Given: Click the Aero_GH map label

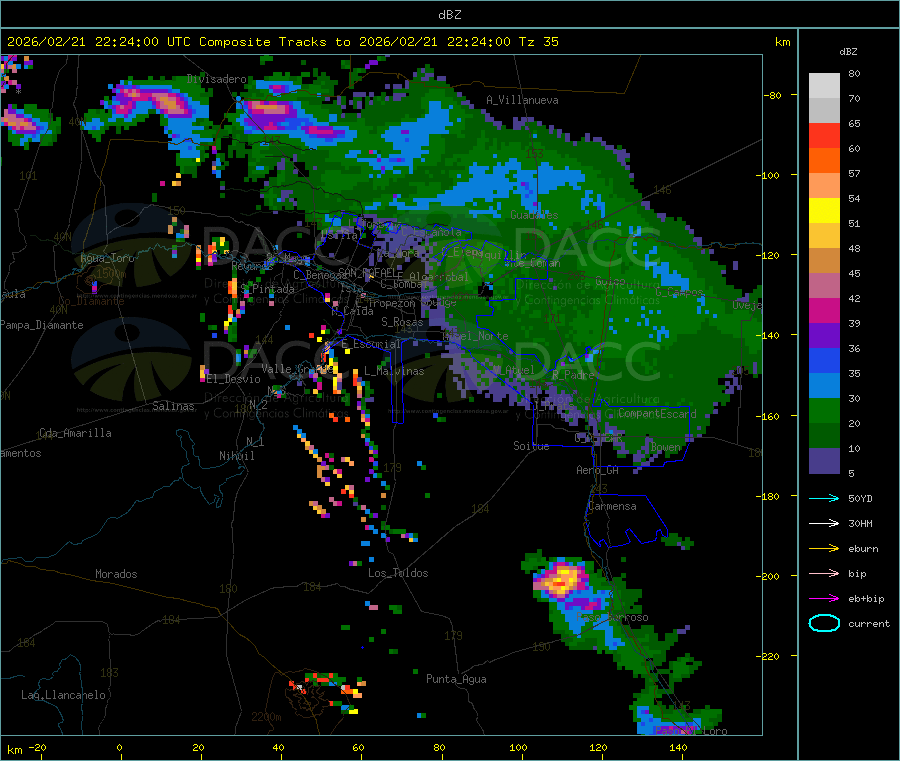Looking at the screenshot, I should [598, 470].
